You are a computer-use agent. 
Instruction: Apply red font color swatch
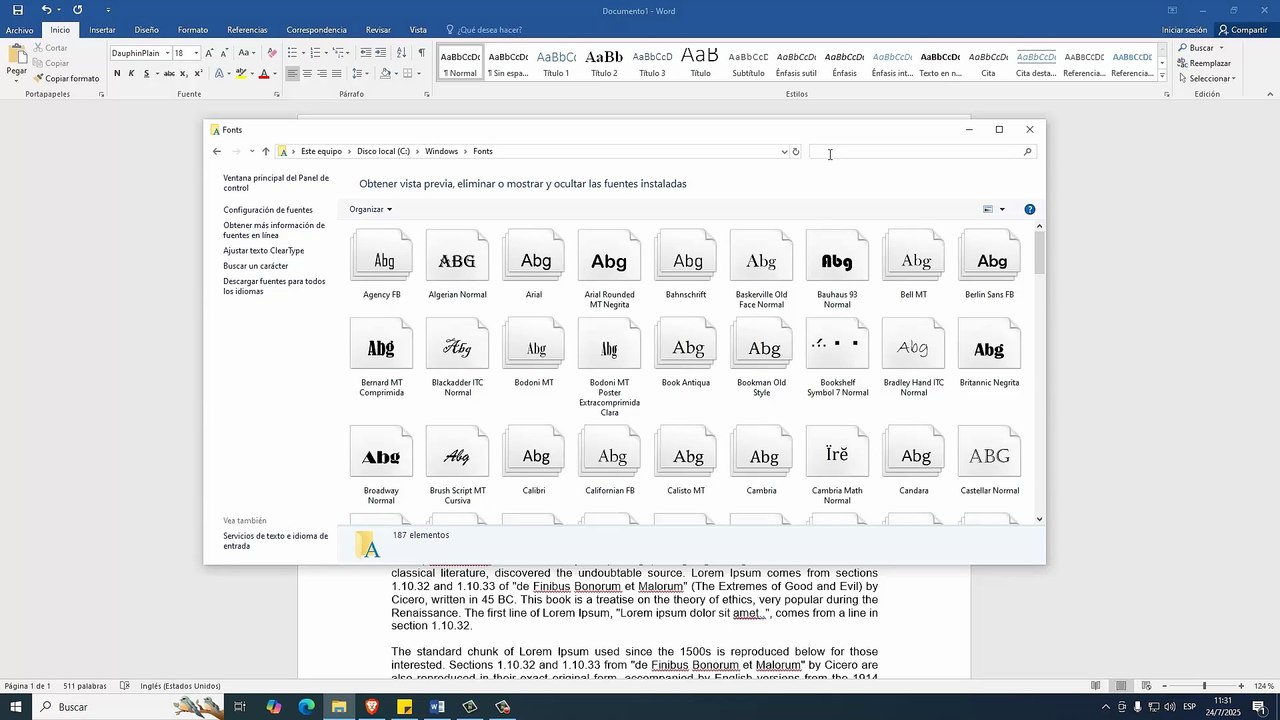tap(264, 73)
